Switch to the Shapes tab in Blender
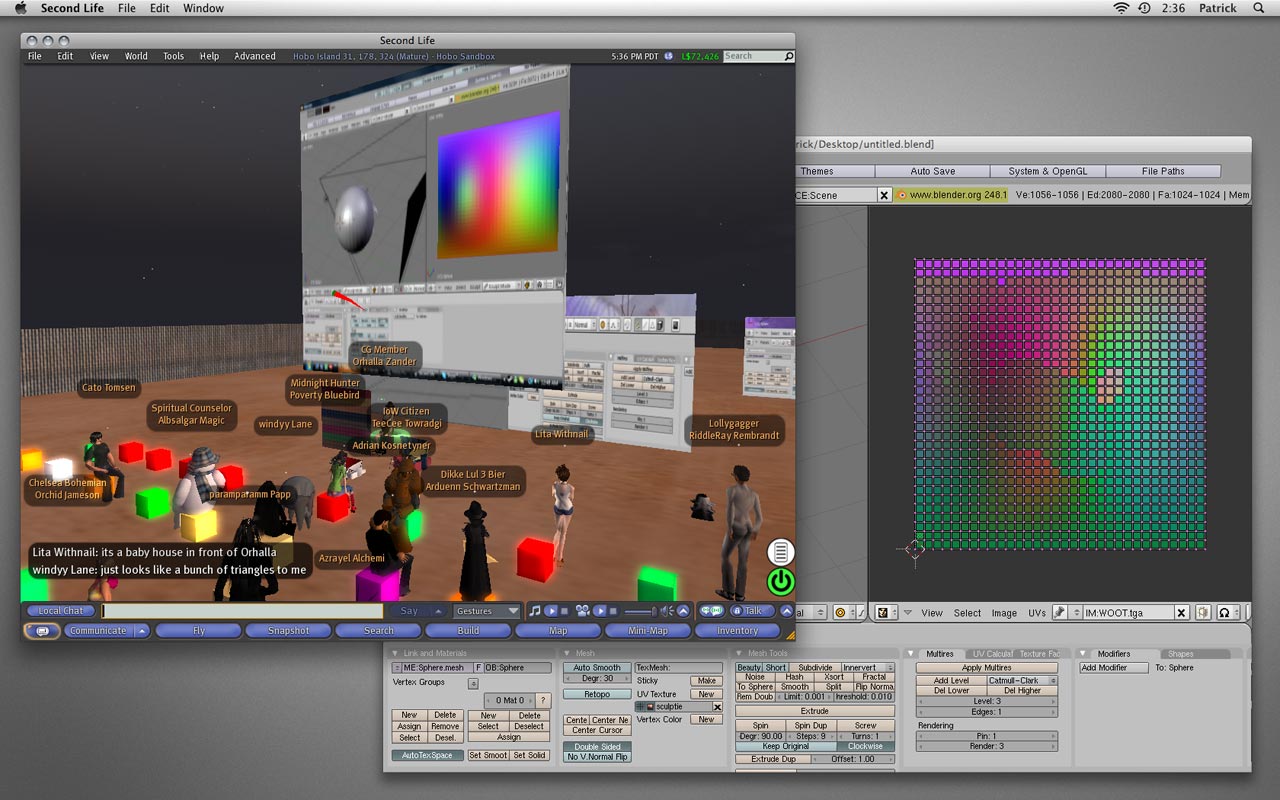Viewport: 1280px width, 800px height. [x=1181, y=654]
